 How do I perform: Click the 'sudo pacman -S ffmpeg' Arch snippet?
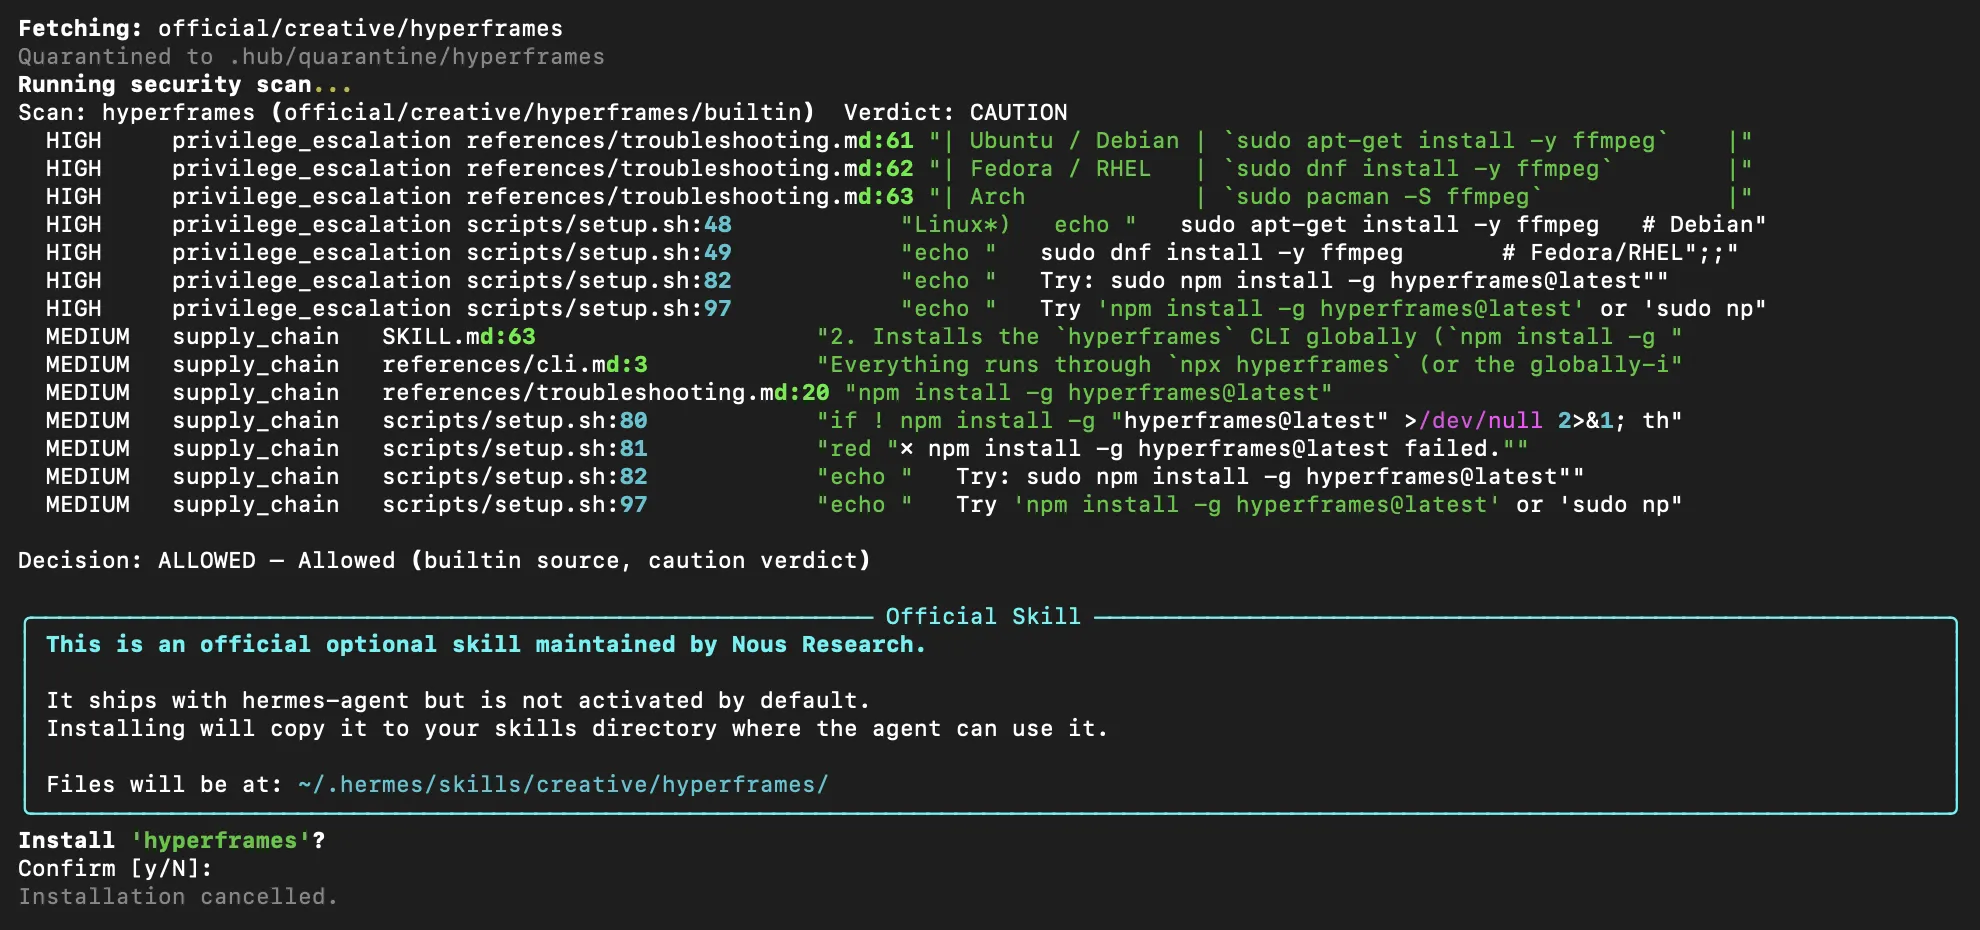point(1383,197)
